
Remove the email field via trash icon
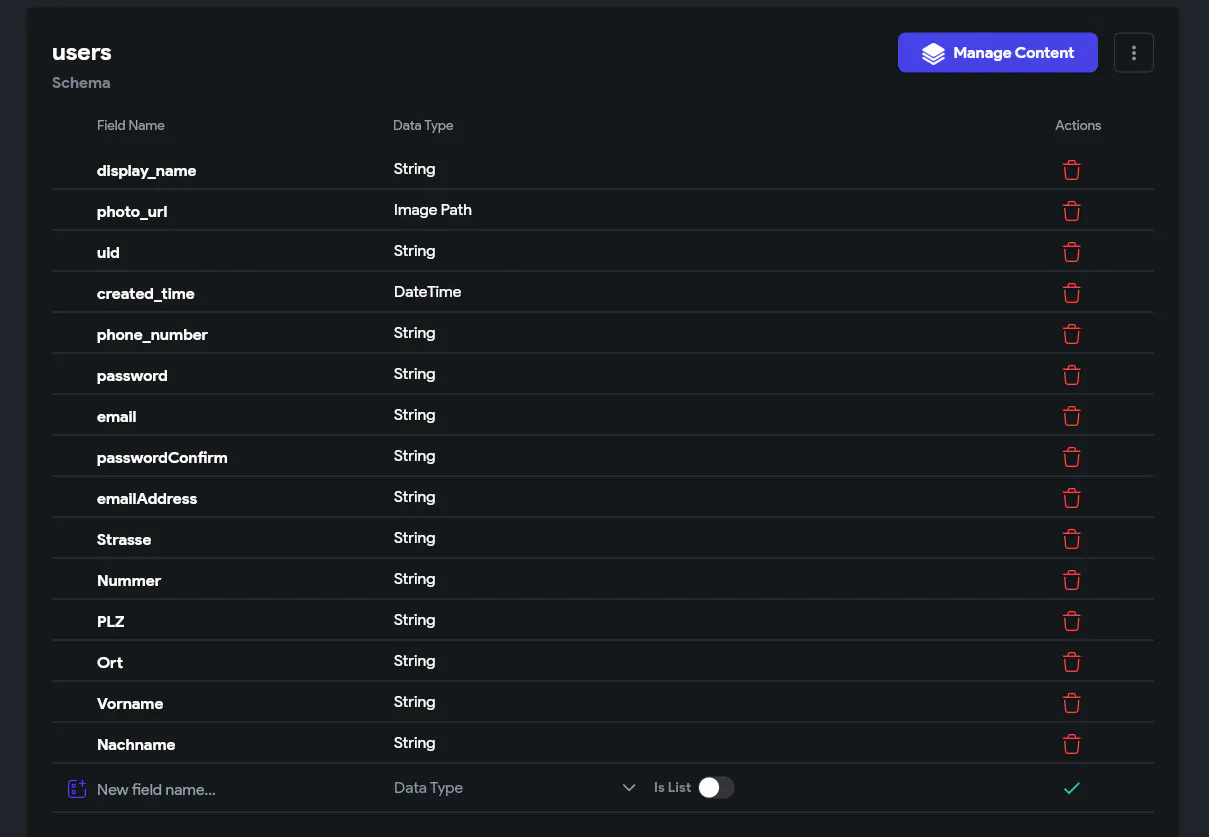point(1071,416)
